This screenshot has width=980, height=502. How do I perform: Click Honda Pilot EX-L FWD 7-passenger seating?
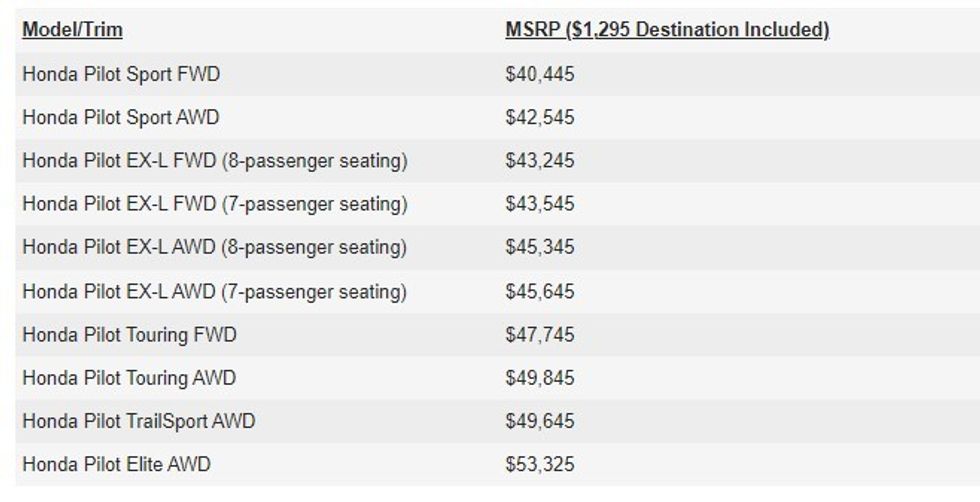[x=215, y=204]
